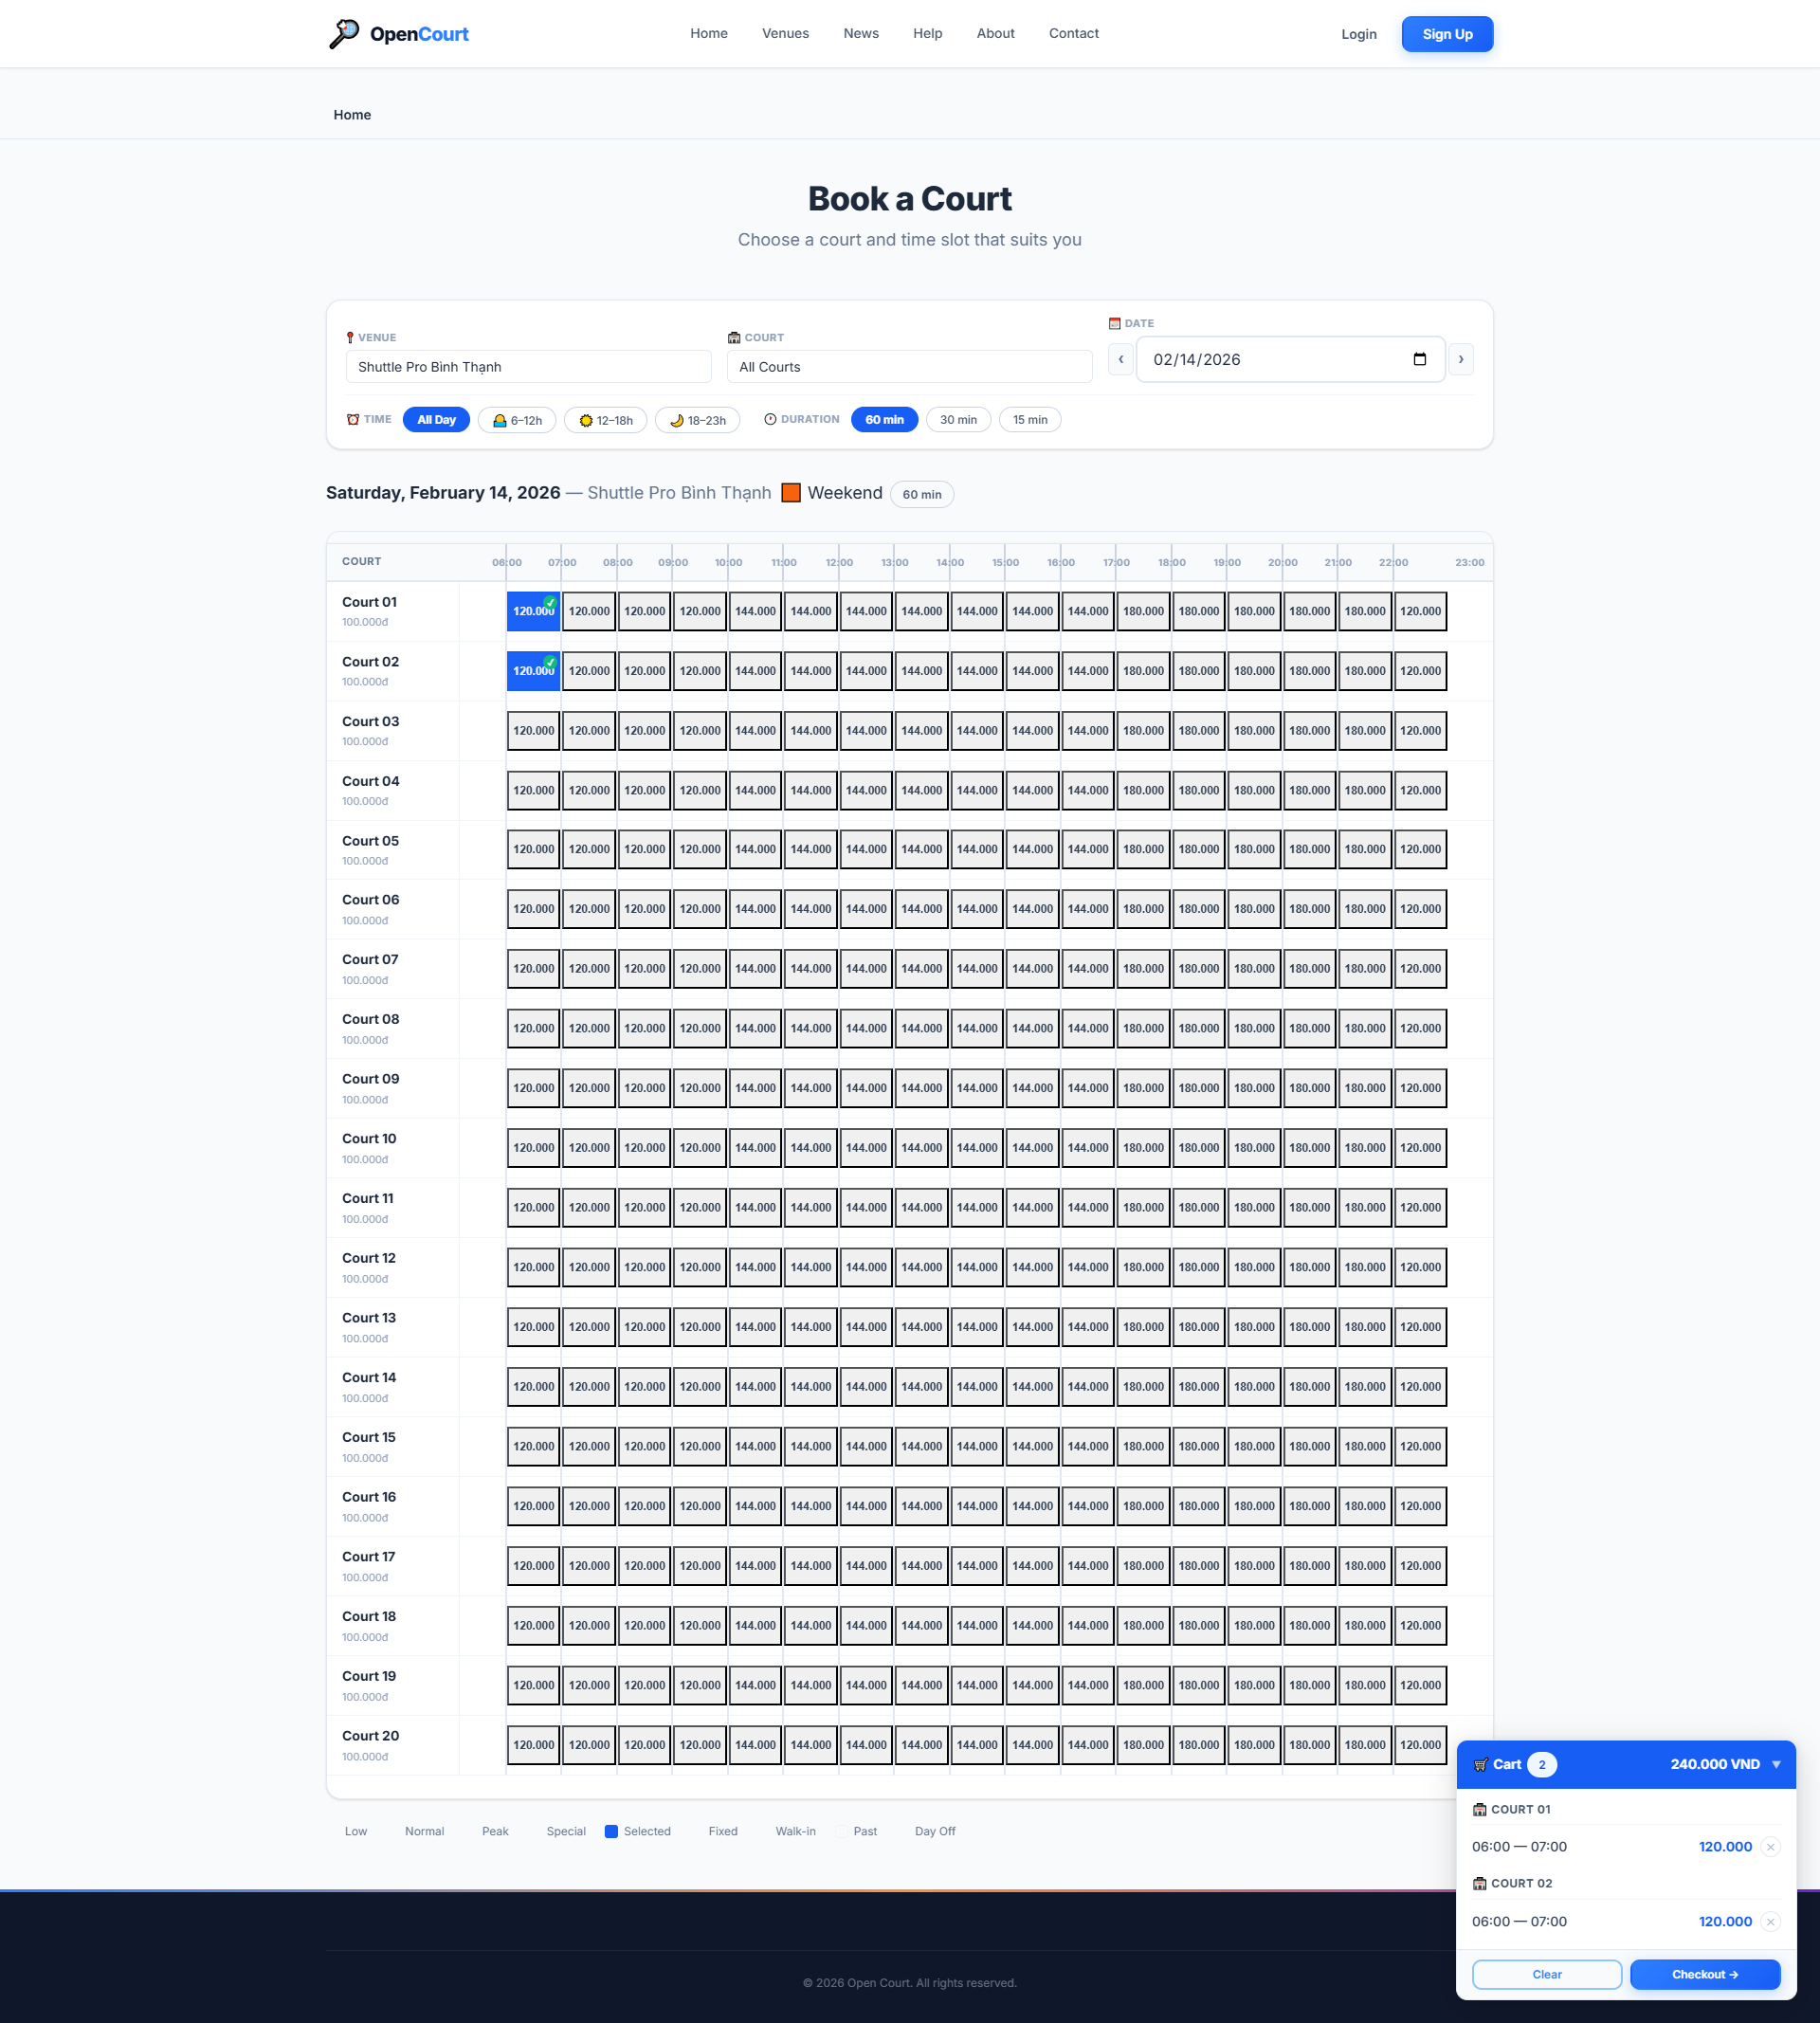Open the All Courts dropdown
The width and height of the screenshot is (1820, 2023).
point(908,367)
